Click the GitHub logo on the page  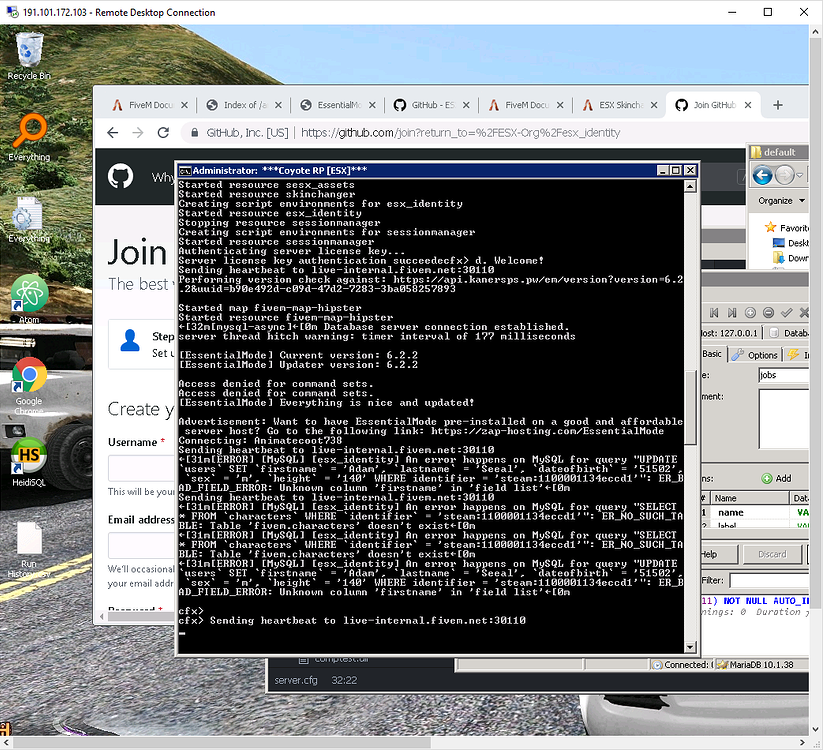click(x=119, y=175)
